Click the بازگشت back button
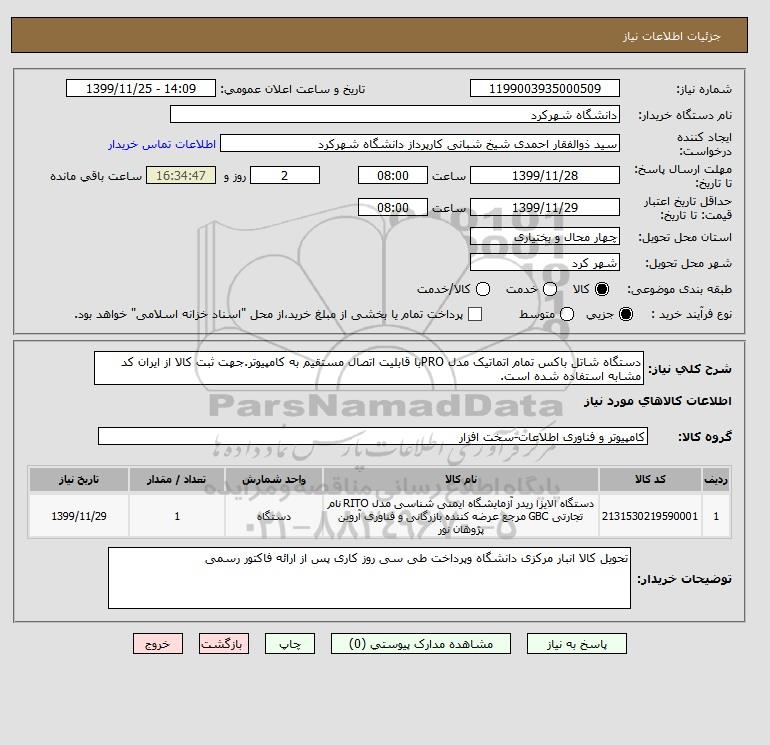This screenshot has height=745, width=770. point(224,644)
